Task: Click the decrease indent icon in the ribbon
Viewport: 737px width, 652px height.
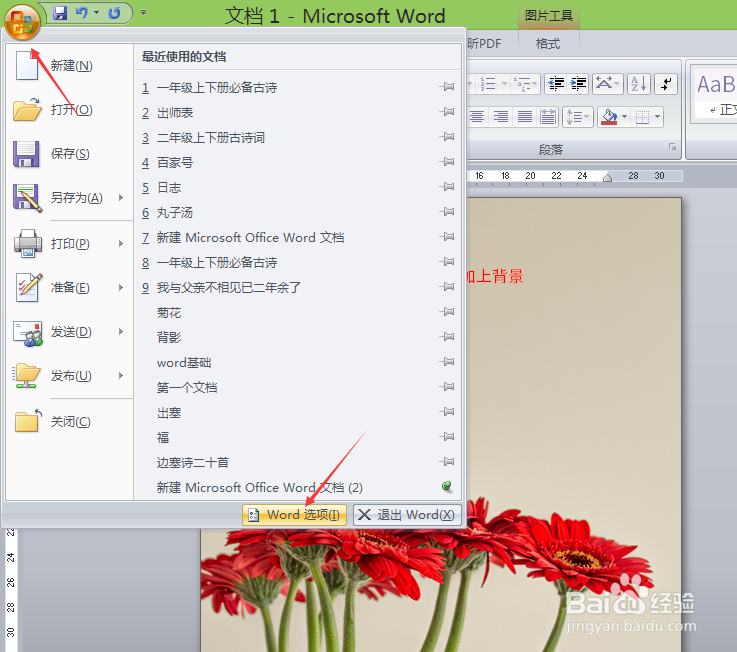Action: pyautogui.click(x=556, y=84)
